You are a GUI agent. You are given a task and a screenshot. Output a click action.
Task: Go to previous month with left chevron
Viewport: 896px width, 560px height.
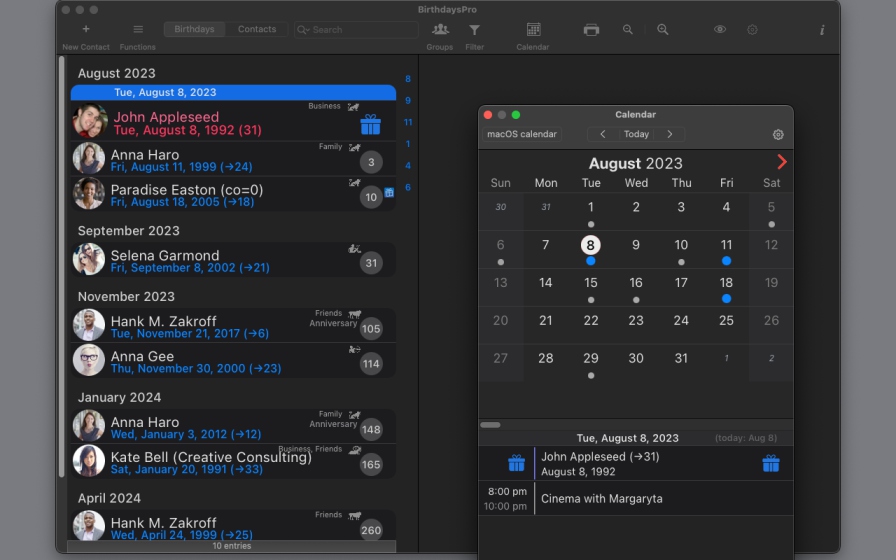pos(602,134)
